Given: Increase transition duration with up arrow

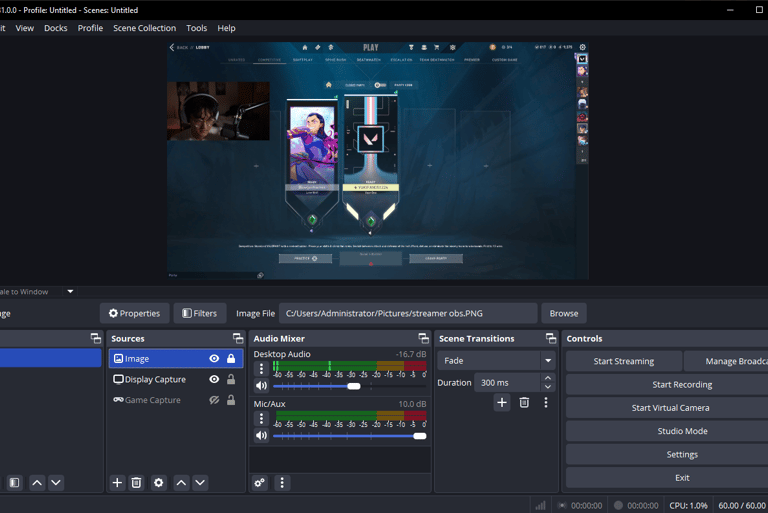Looking at the screenshot, I should 548,378.
